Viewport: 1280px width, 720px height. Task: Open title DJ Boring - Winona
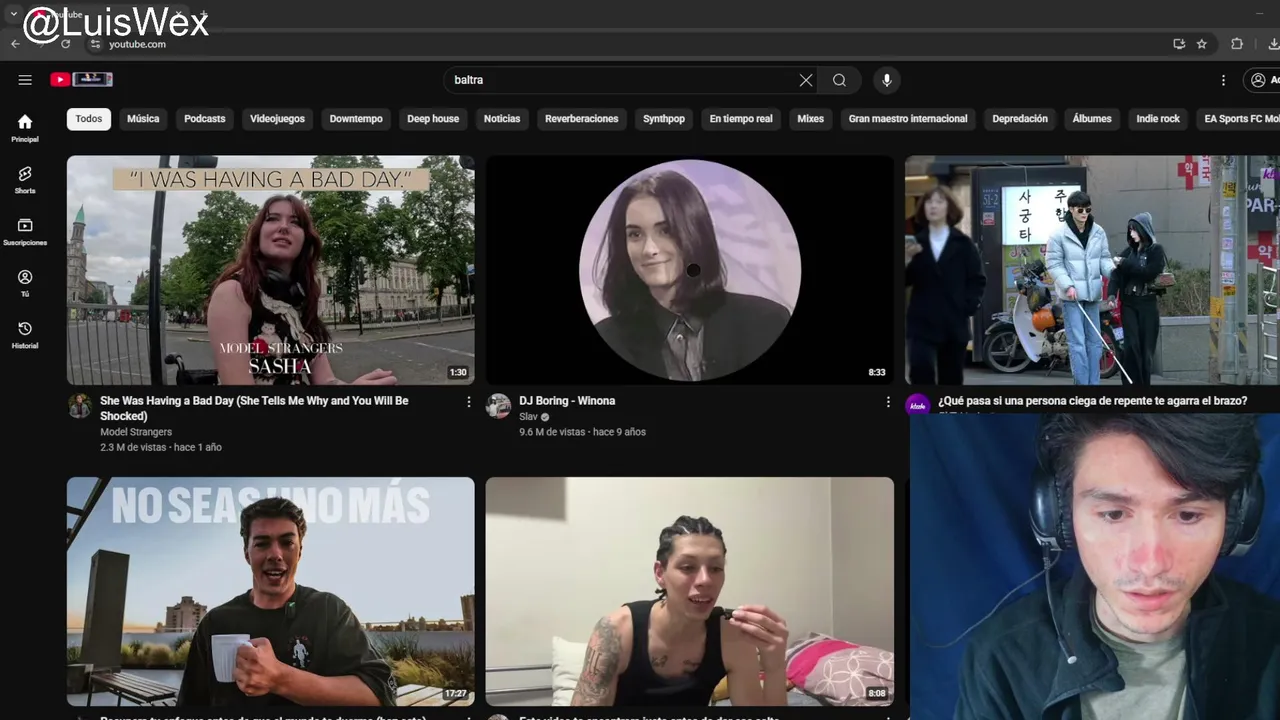[x=567, y=401]
